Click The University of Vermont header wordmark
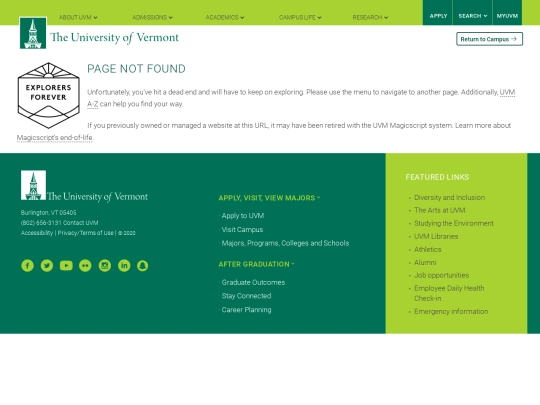Image resolution: width=540 pixels, height=405 pixels. point(114,37)
